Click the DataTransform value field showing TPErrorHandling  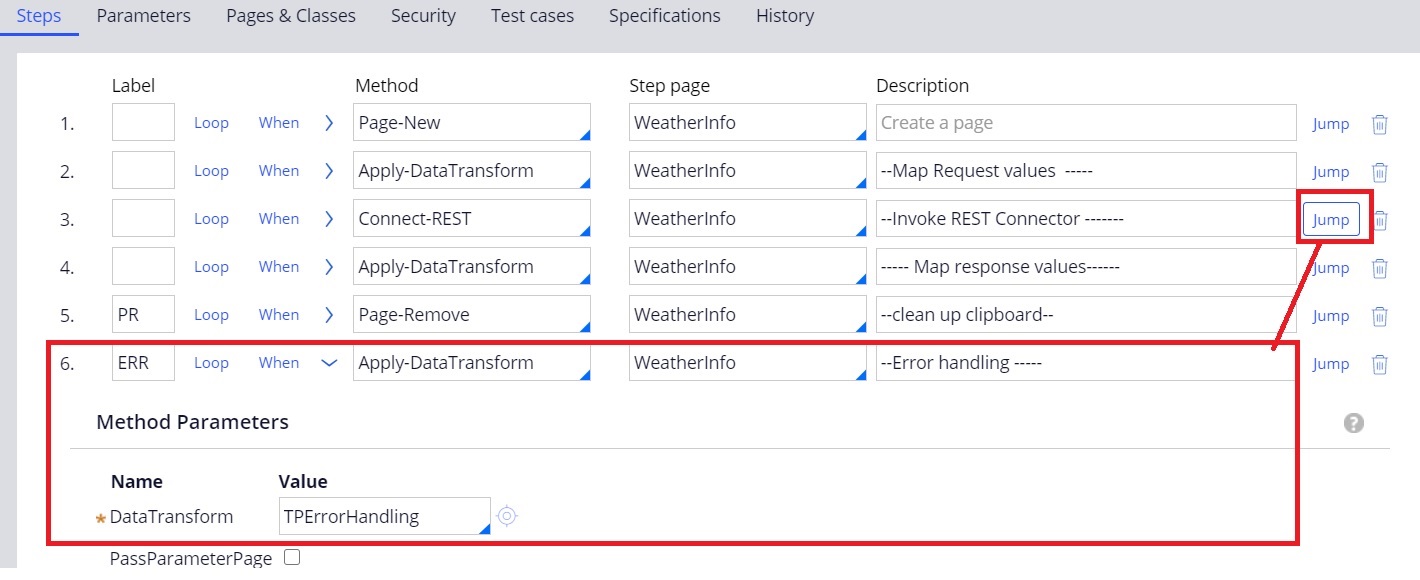click(384, 515)
